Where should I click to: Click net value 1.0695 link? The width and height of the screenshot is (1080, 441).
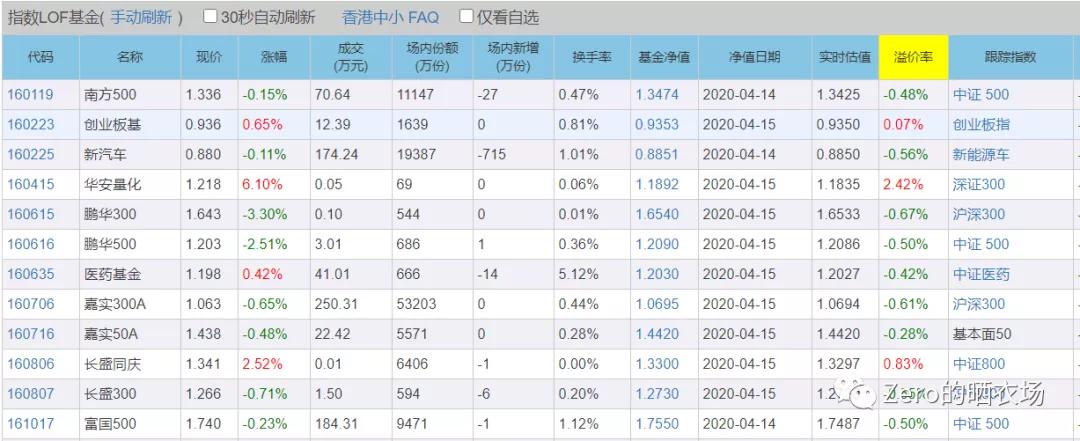657,304
